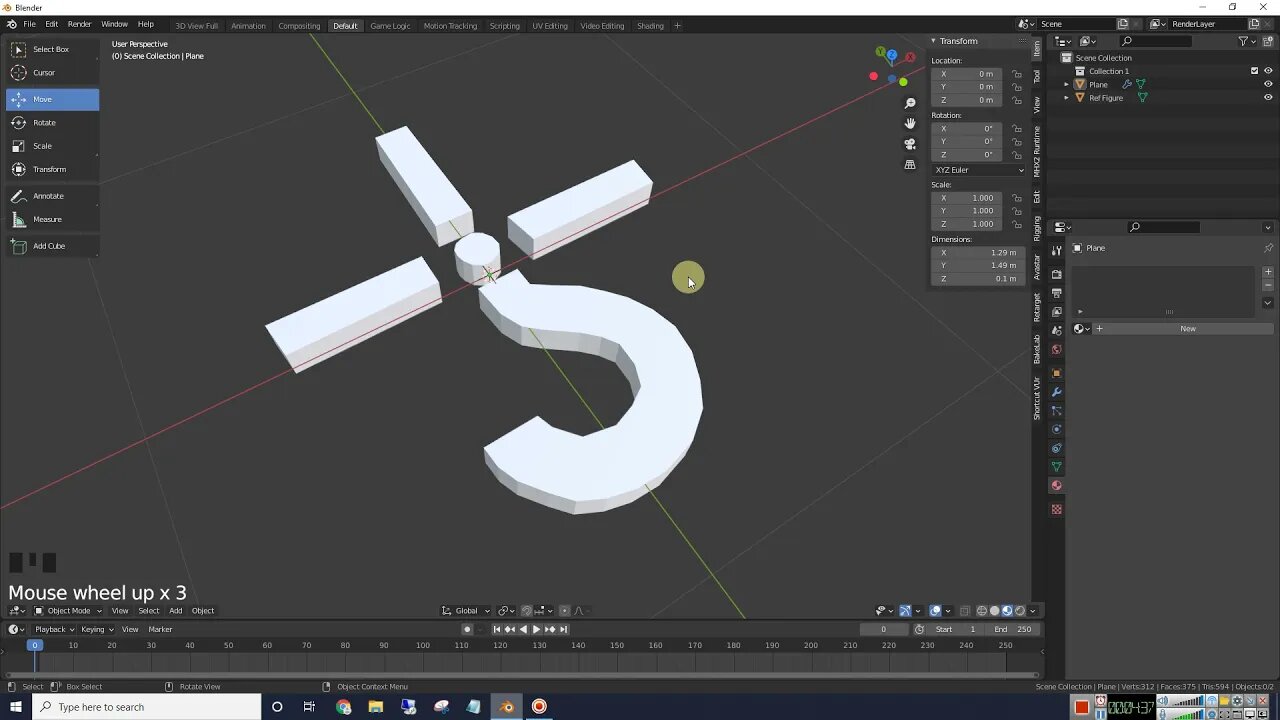1280x720 pixels.
Task: Open the Object Mode dropdown
Action: tap(68, 611)
